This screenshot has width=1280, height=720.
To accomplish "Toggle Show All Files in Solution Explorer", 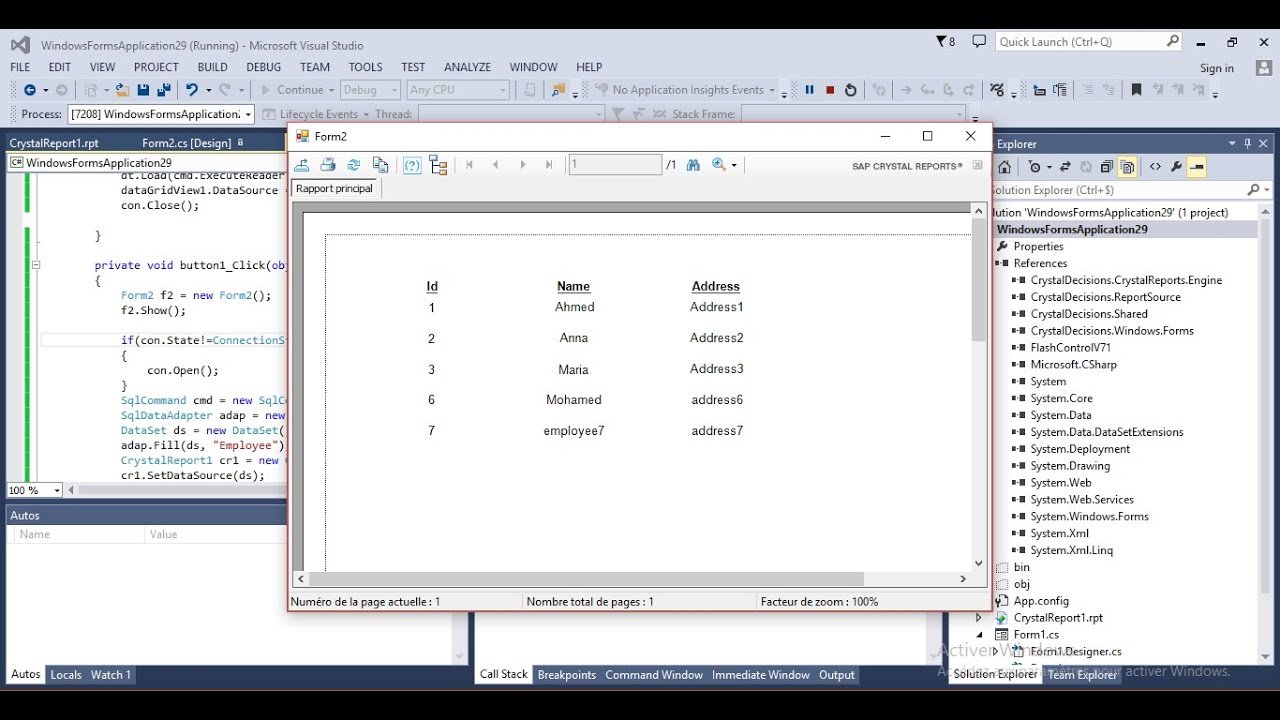I will pyautogui.click(x=1127, y=167).
